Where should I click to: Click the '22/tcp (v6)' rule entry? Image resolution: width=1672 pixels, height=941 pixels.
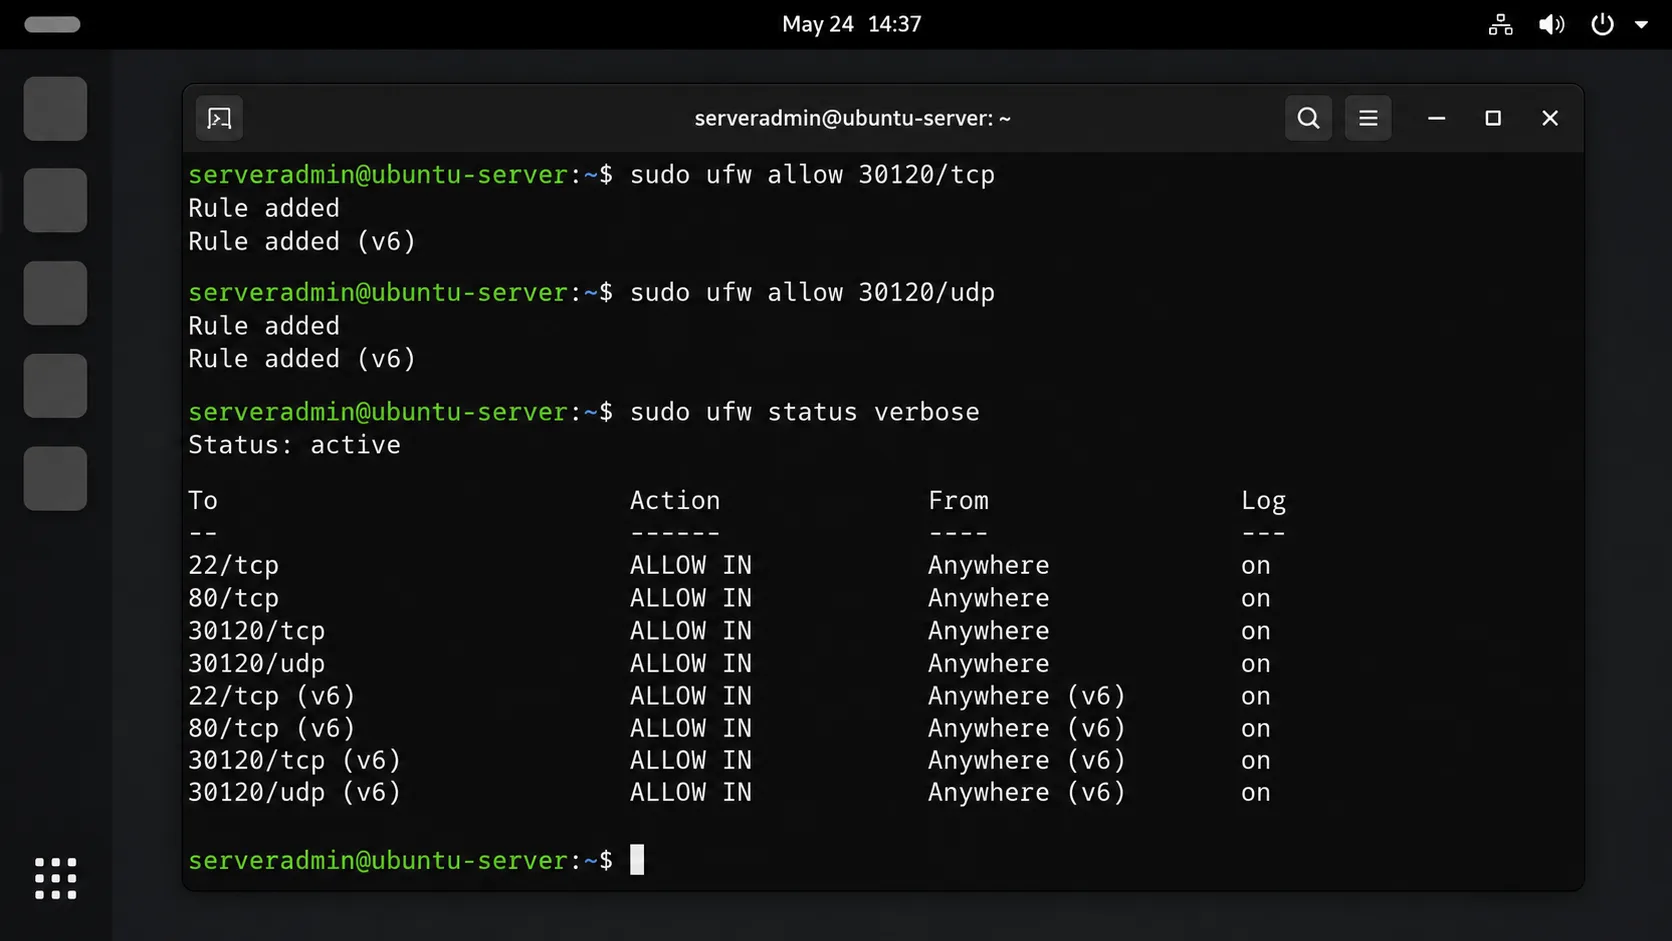click(x=272, y=696)
